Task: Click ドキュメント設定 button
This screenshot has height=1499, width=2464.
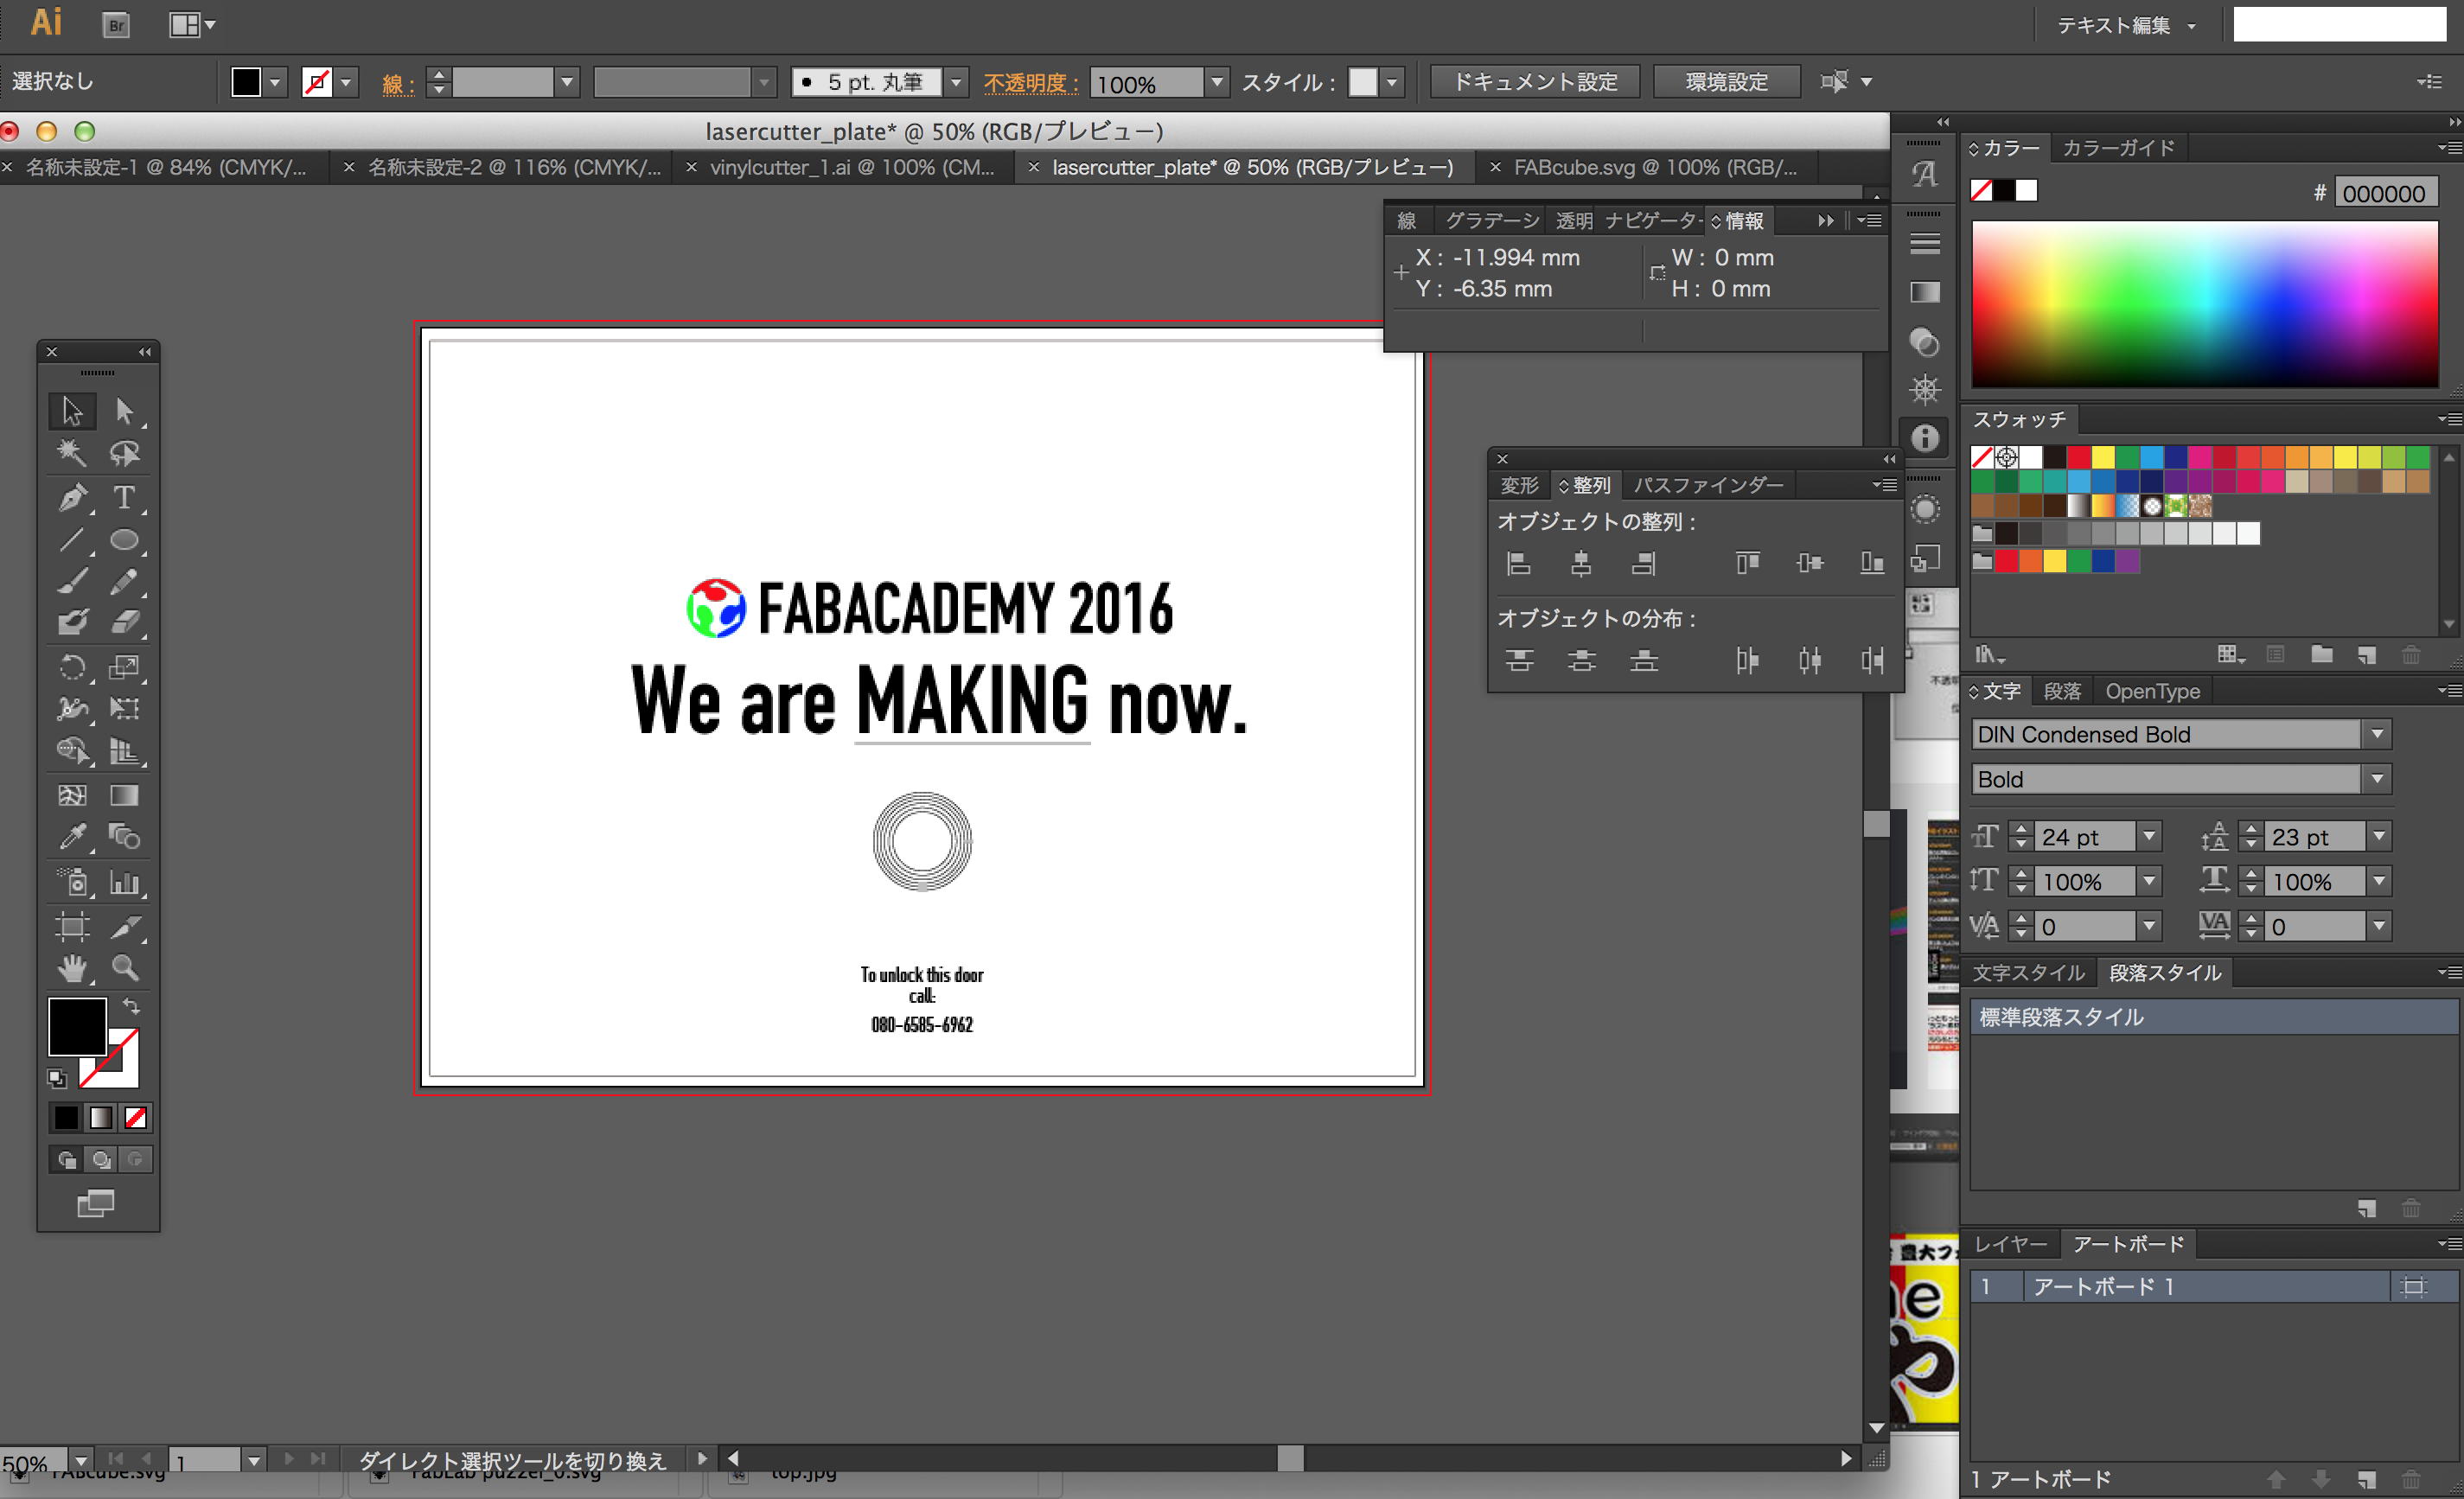Action: tap(1535, 82)
